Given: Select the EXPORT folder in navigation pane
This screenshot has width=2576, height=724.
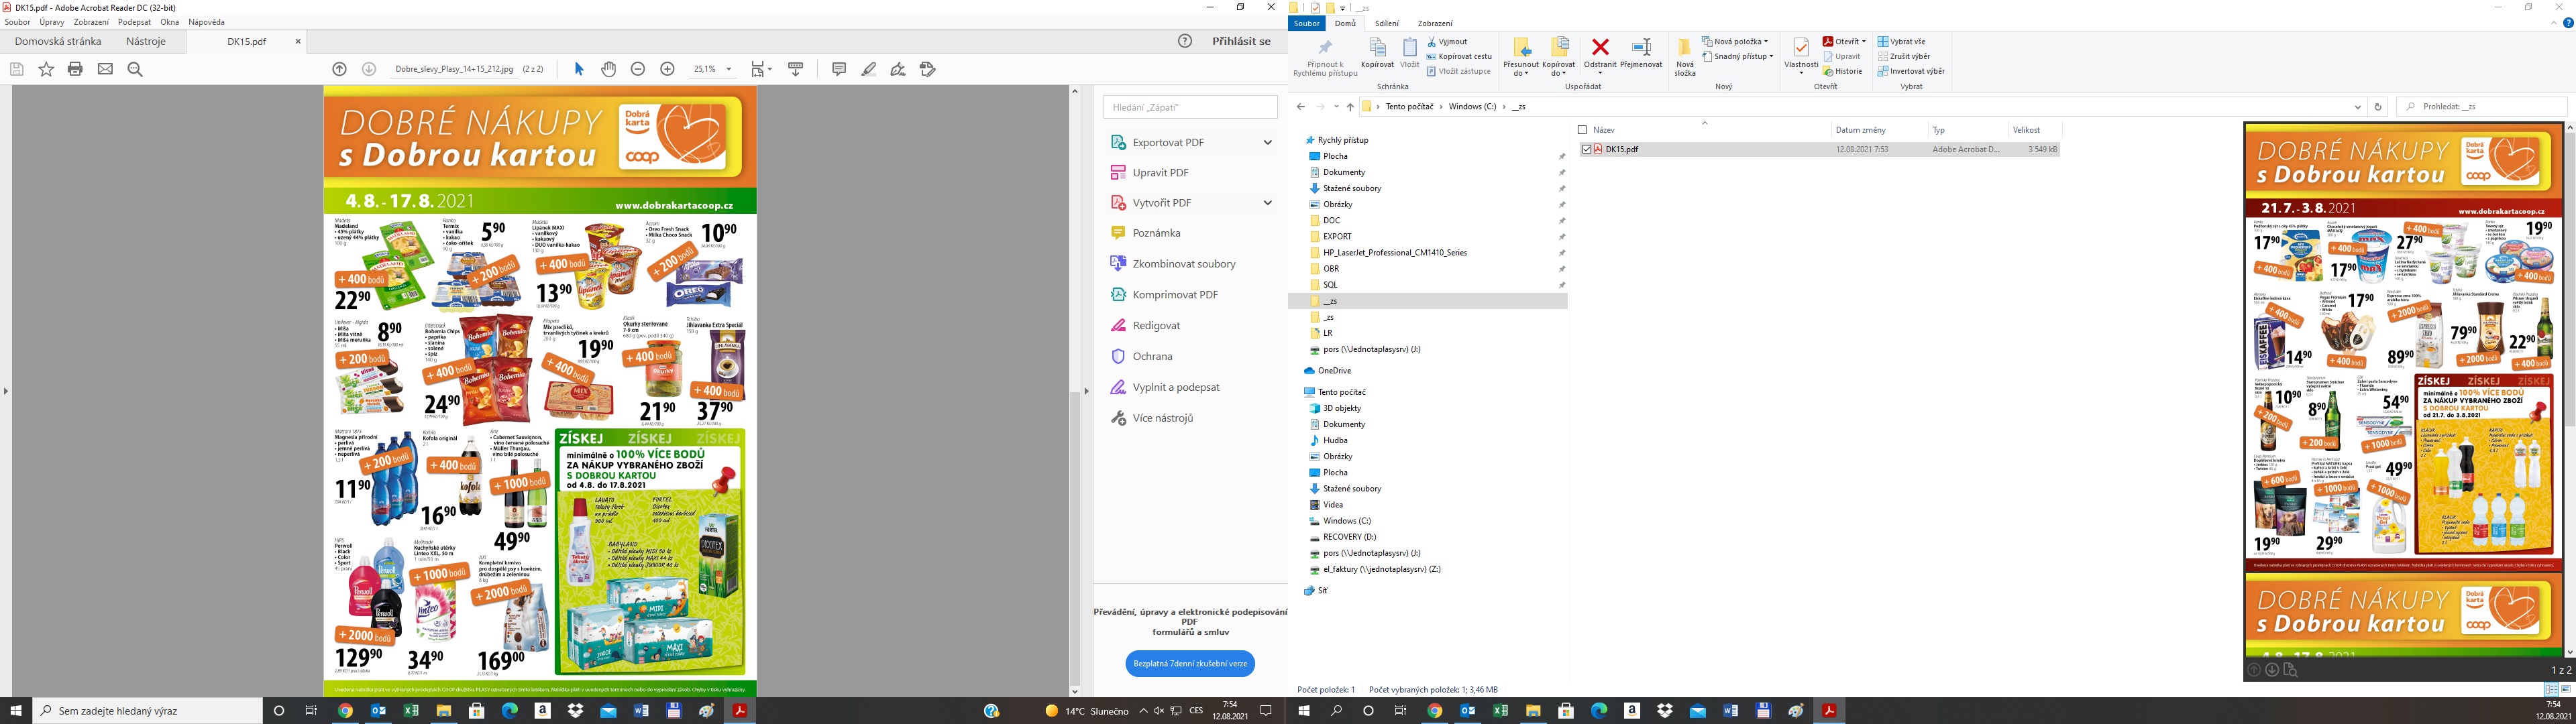Looking at the screenshot, I should pos(1336,236).
